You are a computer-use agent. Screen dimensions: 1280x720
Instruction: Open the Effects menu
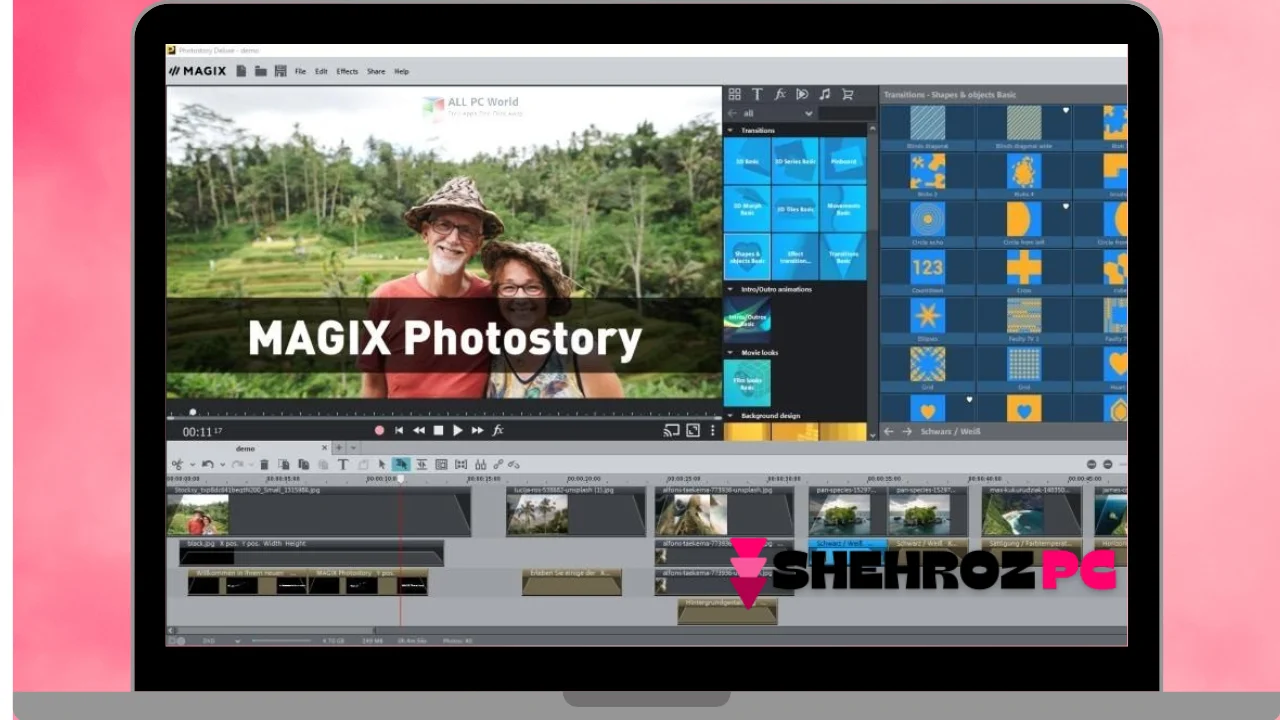pyautogui.click(x=347, y=72)
